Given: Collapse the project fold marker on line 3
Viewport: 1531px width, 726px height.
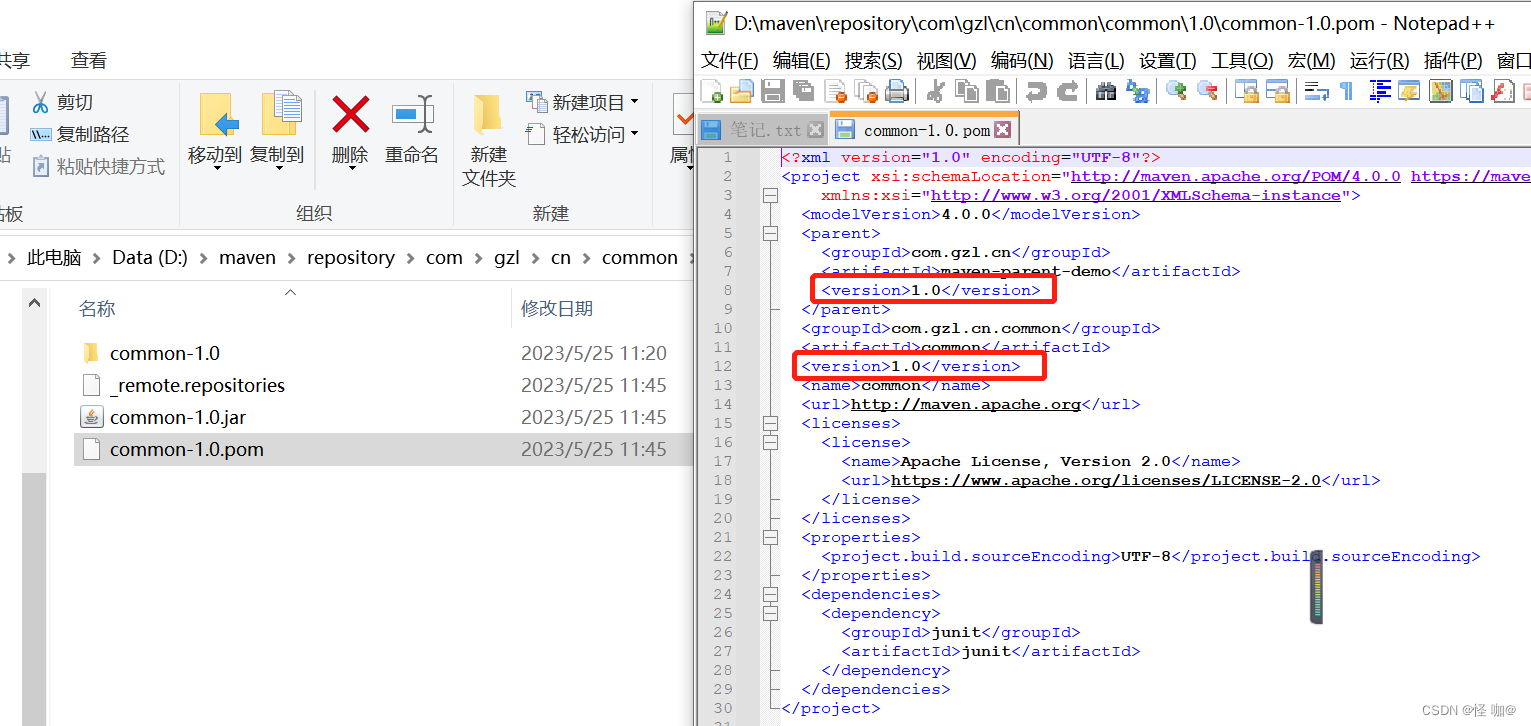Looking at the screenshot, I should 770,195.
